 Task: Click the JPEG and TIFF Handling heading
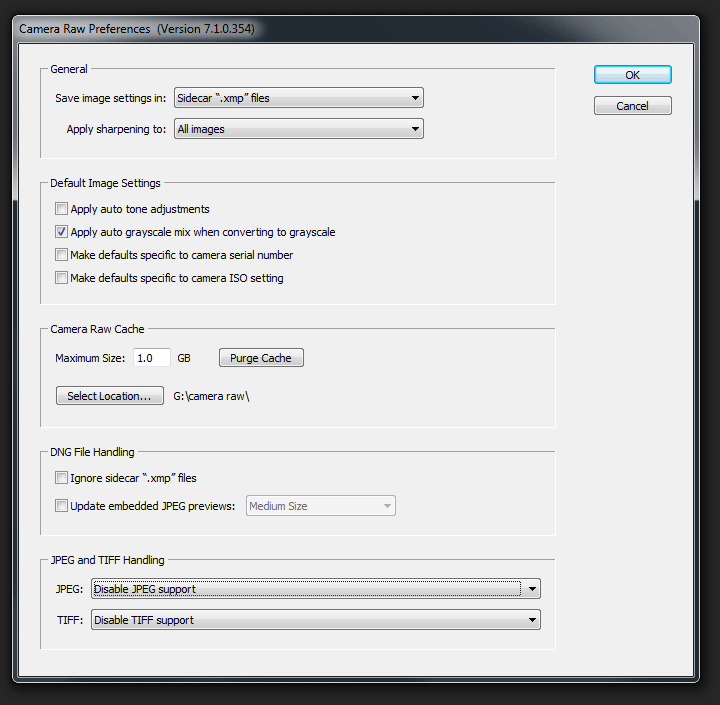point(107,560)
